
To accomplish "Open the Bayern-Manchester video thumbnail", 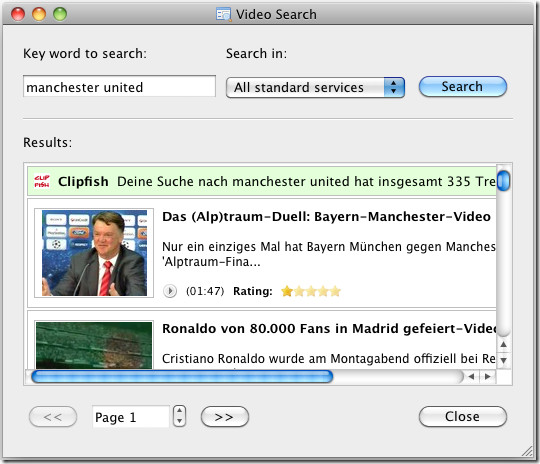I will pos(94,253).
